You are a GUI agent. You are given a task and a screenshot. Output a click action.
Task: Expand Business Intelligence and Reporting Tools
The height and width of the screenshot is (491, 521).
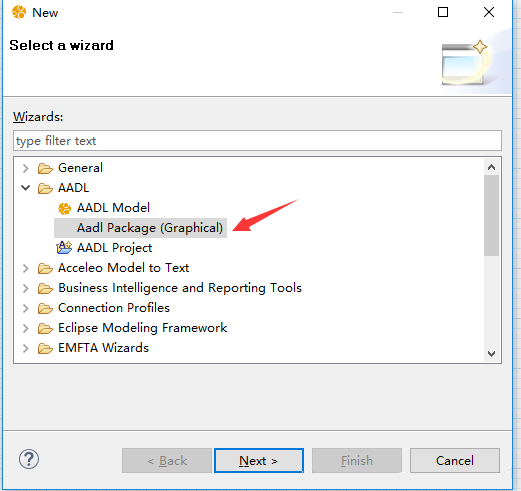tap(26, 288)
